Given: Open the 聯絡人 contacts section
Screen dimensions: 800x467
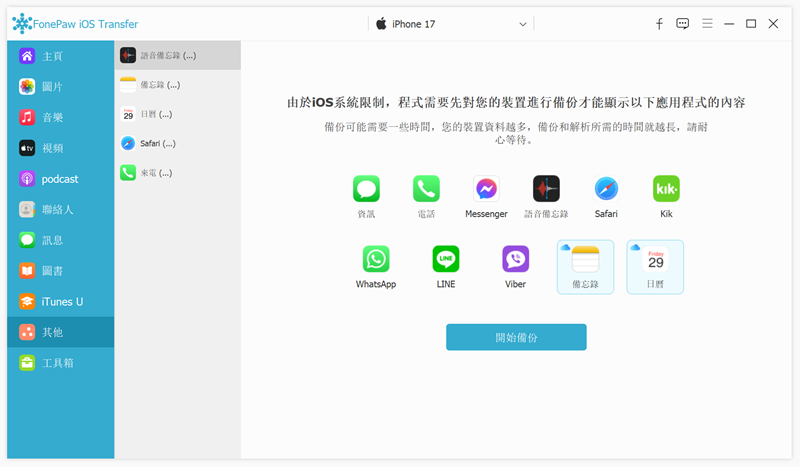Looking at the screenshot, I should (60, 209).
